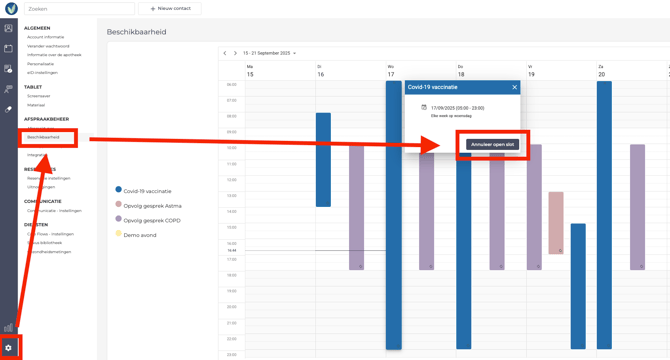Select the Demo avond legend label

tap(140, 235)
